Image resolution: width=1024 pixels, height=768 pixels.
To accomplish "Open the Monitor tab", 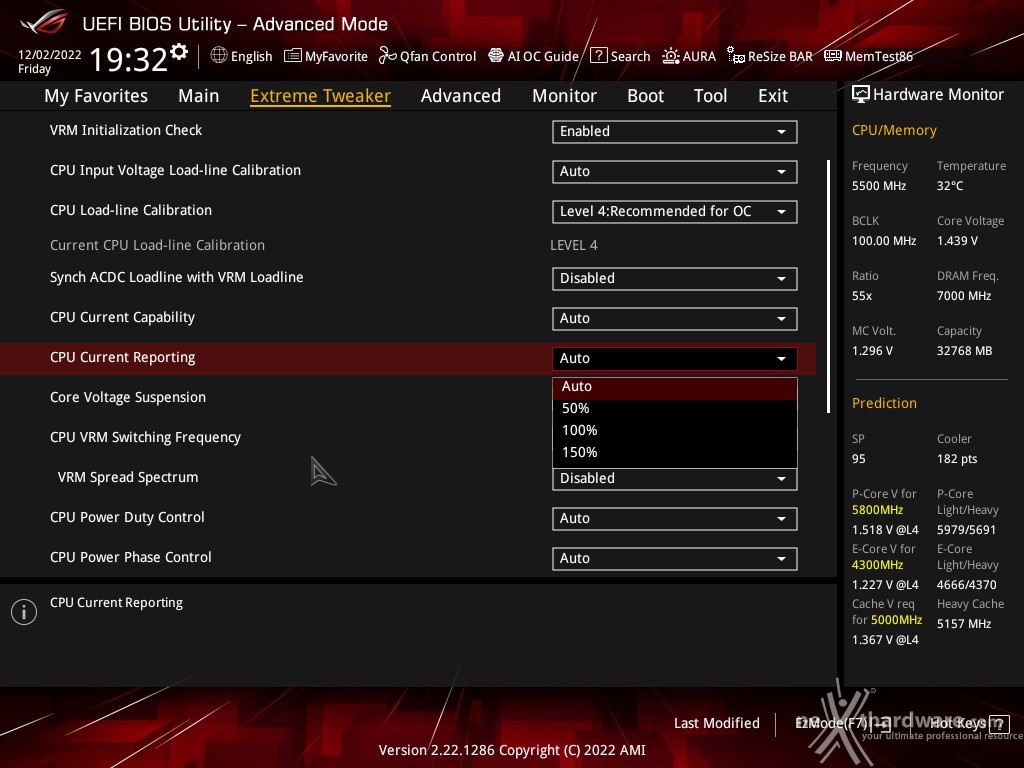I will tap(564, 96).
